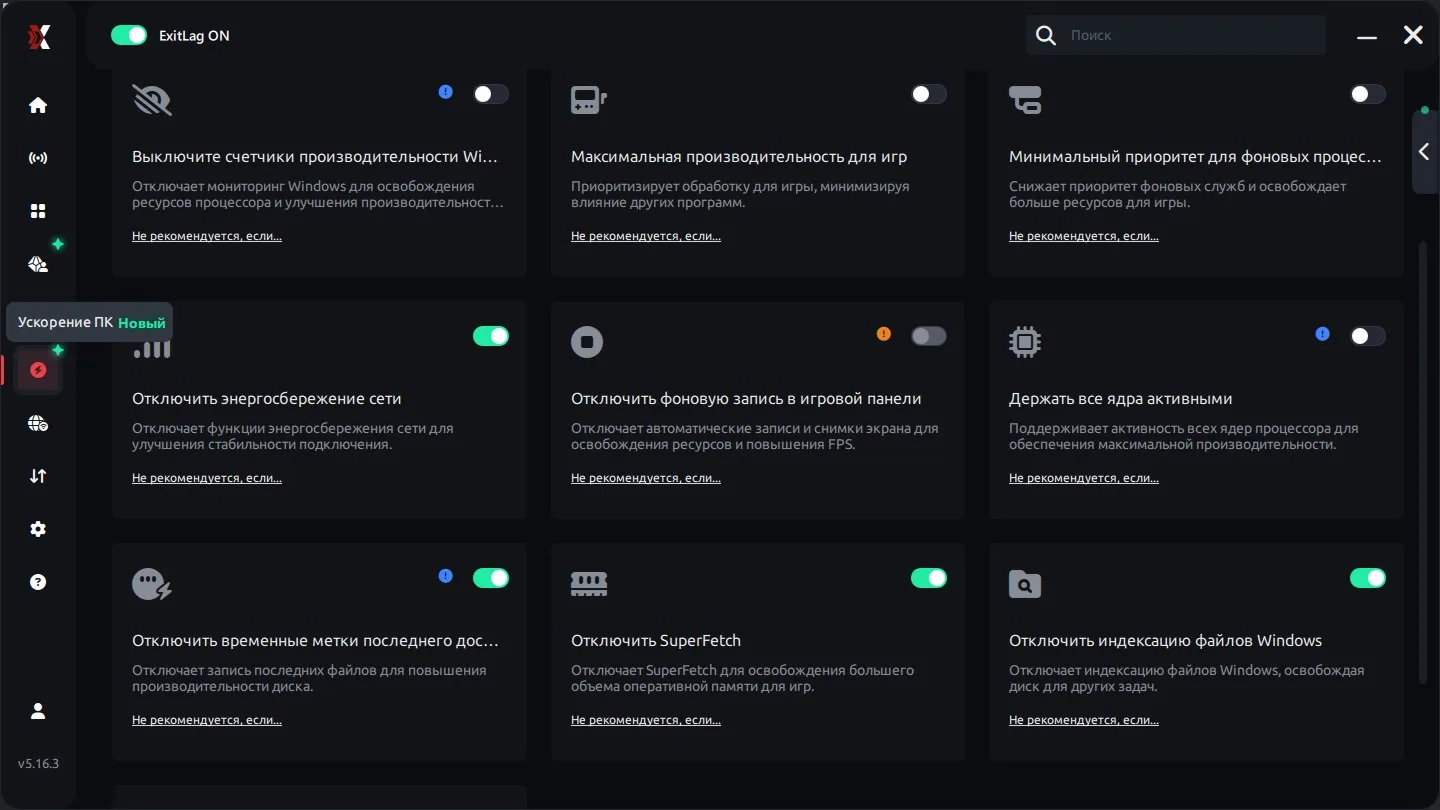This screenshot has height=810, width=1440.
Task: Select the red lightning PC boost icon
Action: coord(38,370)
